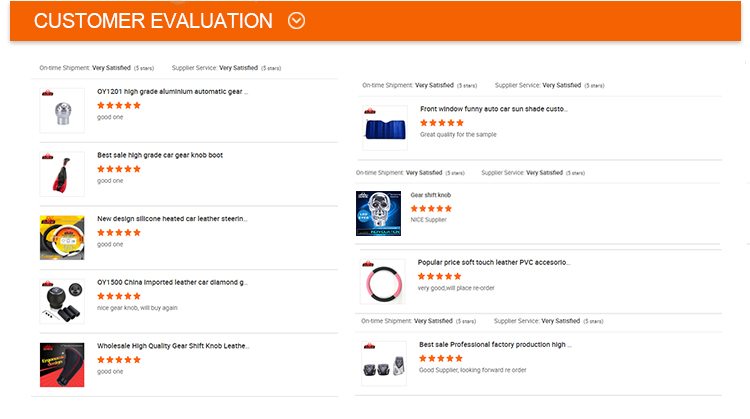Click 'Wholesale High Quality Gear Shift Knob' title
The image size is (750, 419).
pyautogui.click(x=172, y=346)
